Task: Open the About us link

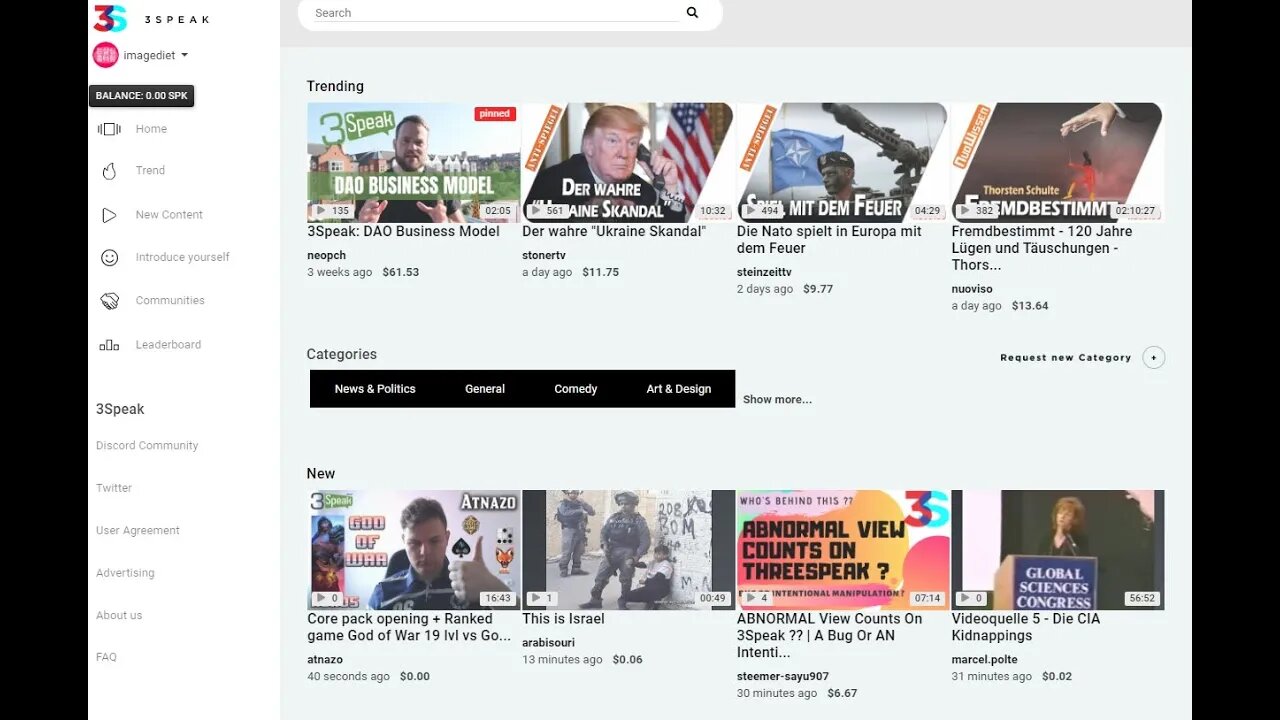Action: 119,616
